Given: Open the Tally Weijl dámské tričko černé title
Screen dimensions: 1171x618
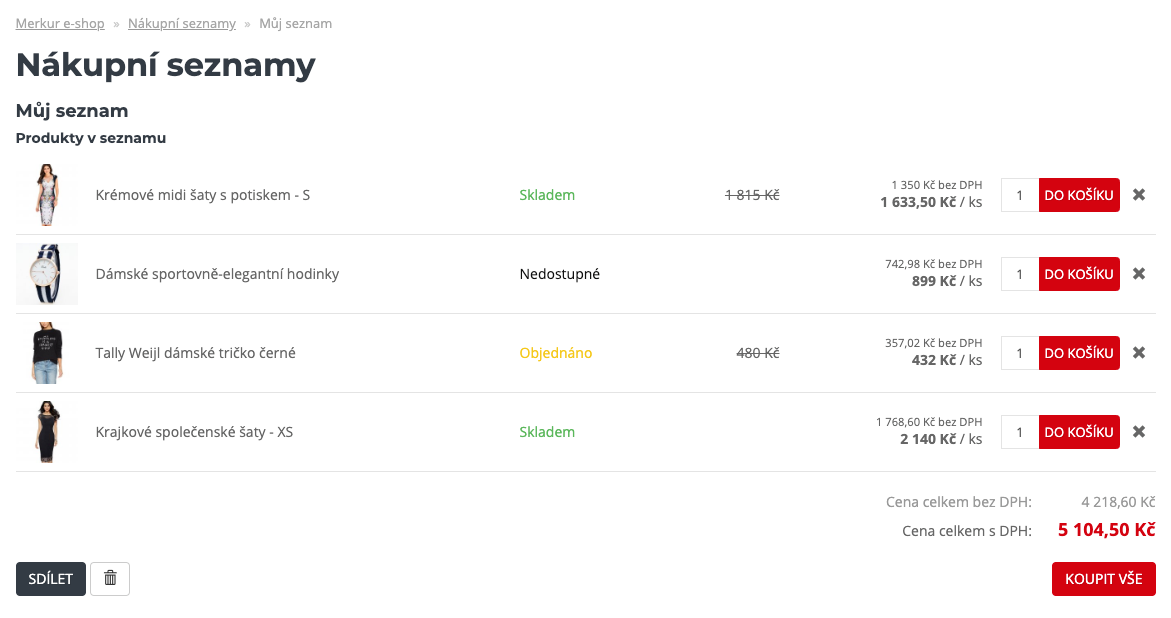Looking at the screenshot, I should pos(196,353).
